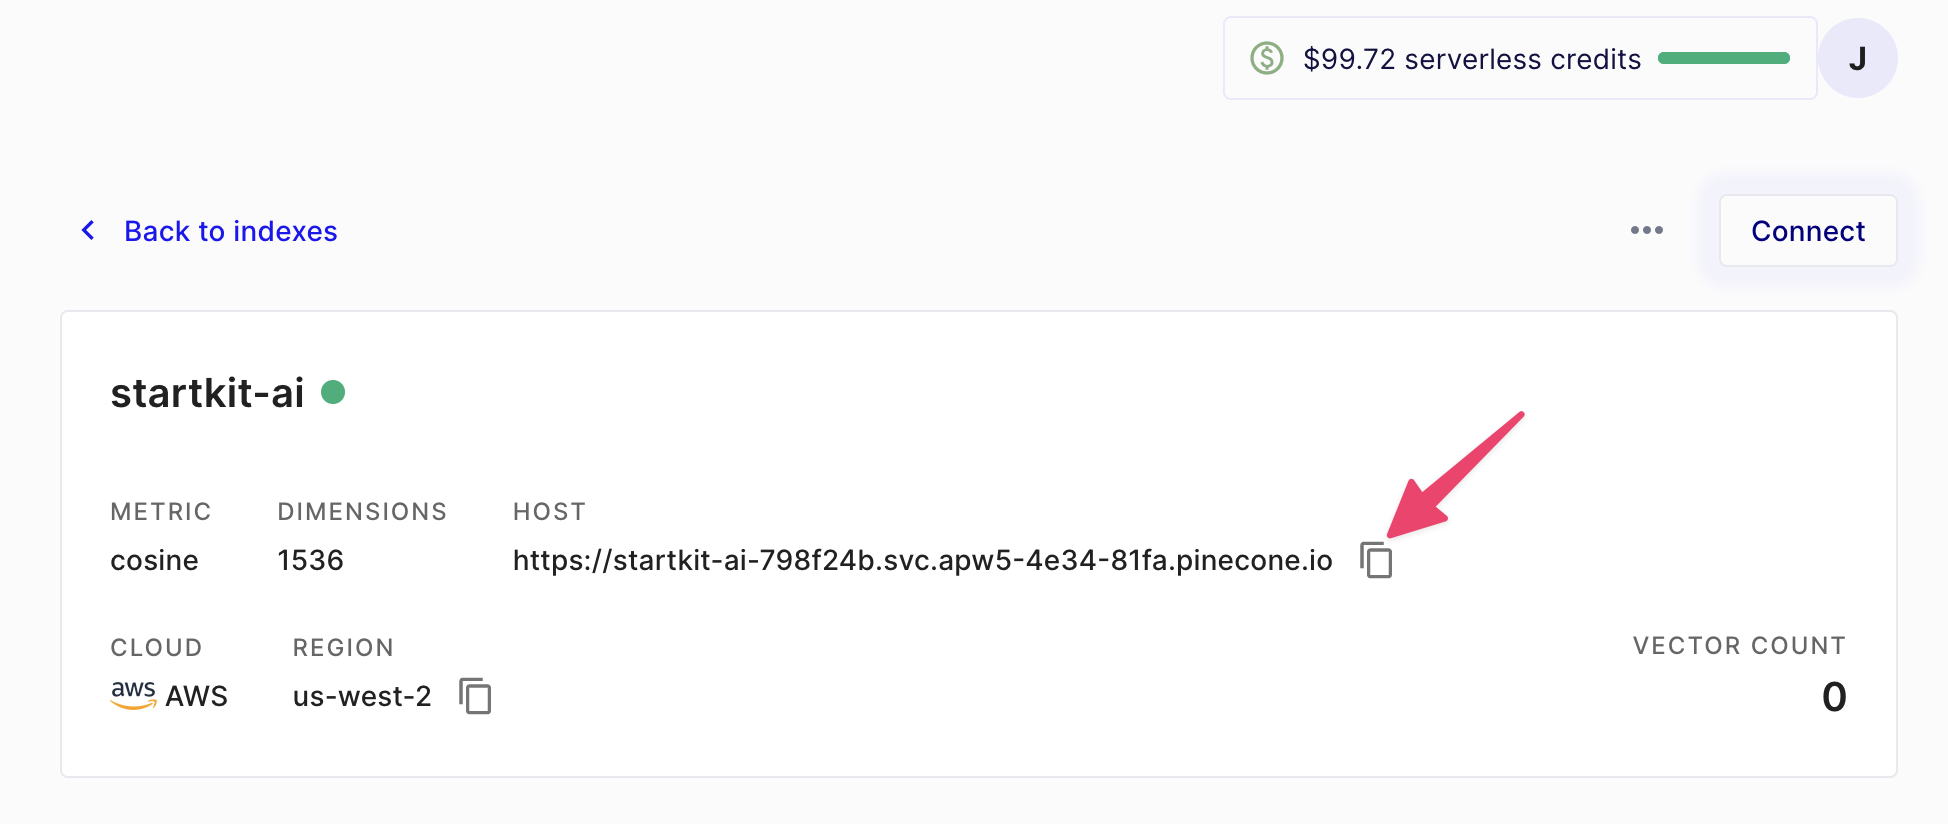Click the 1536 dimensions value
This screenshot has width=1948, height=824.
tap(310, 560)
